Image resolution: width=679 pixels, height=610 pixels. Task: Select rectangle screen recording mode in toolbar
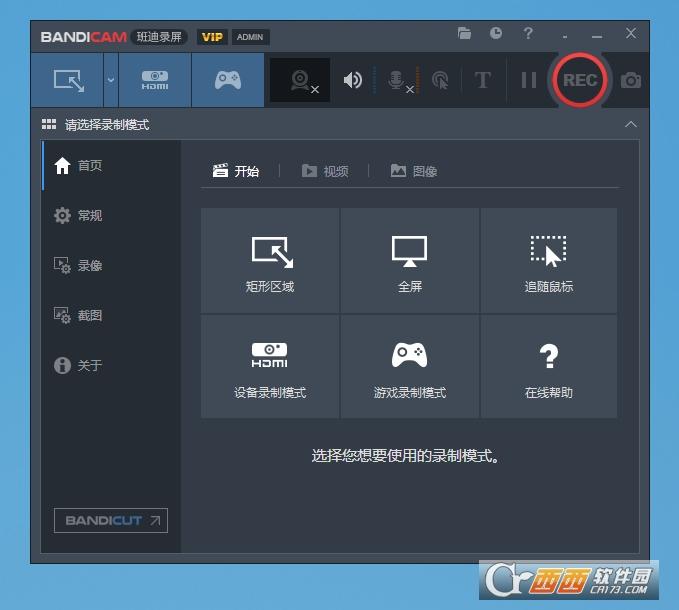68,80
